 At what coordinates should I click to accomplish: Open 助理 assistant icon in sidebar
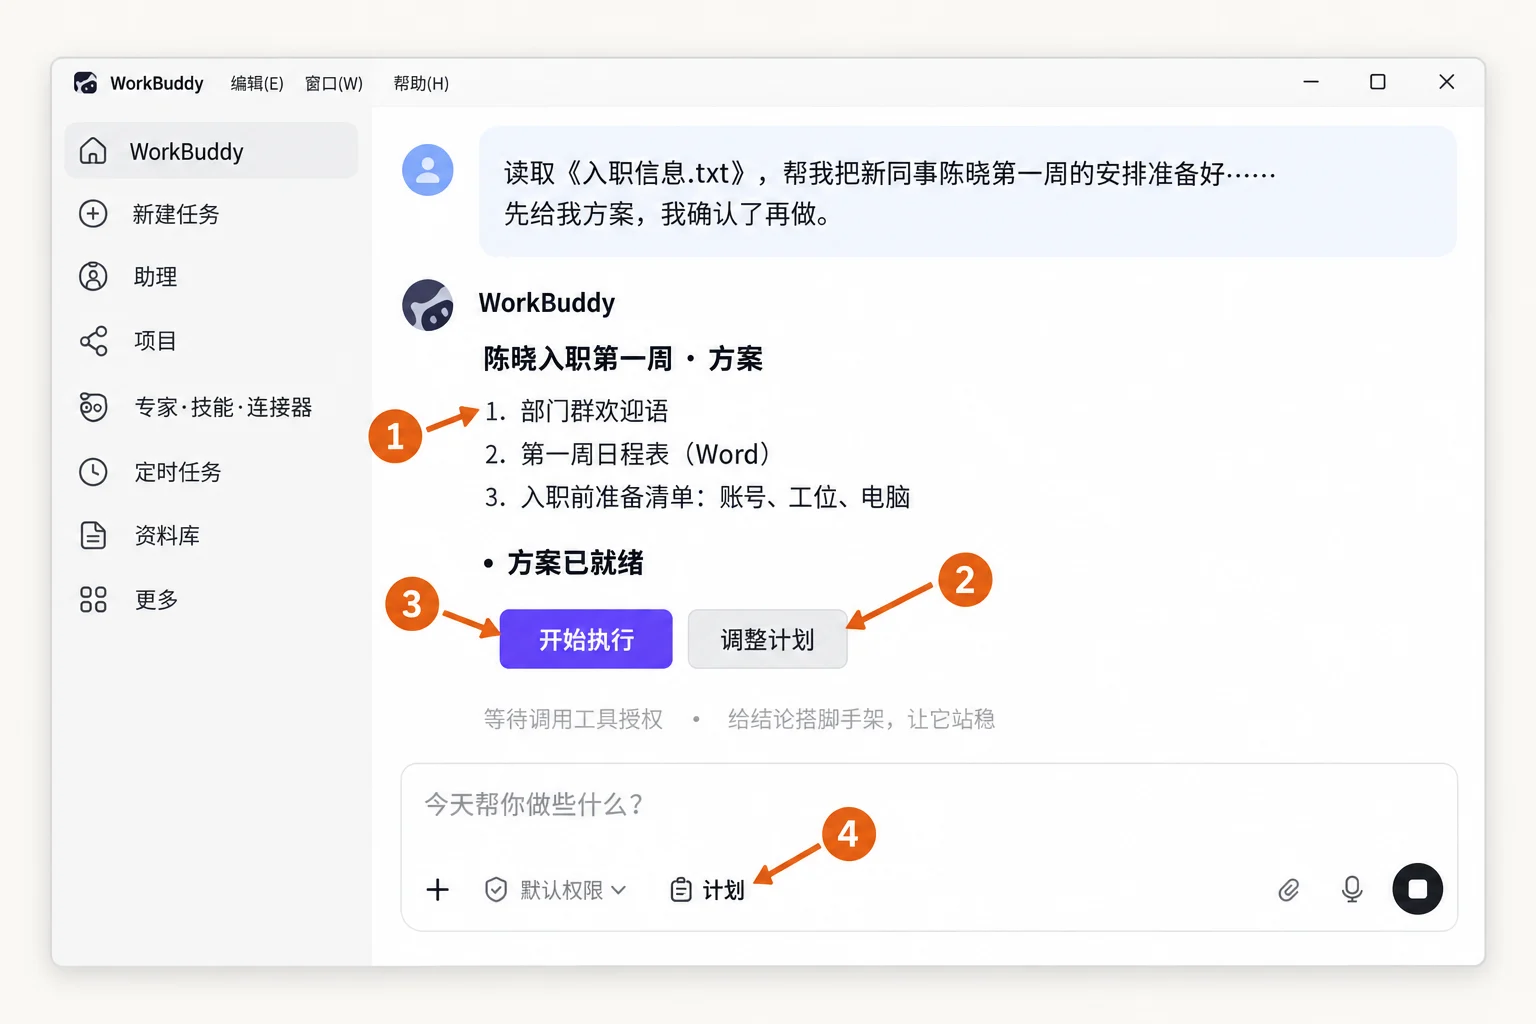point(93,277)
